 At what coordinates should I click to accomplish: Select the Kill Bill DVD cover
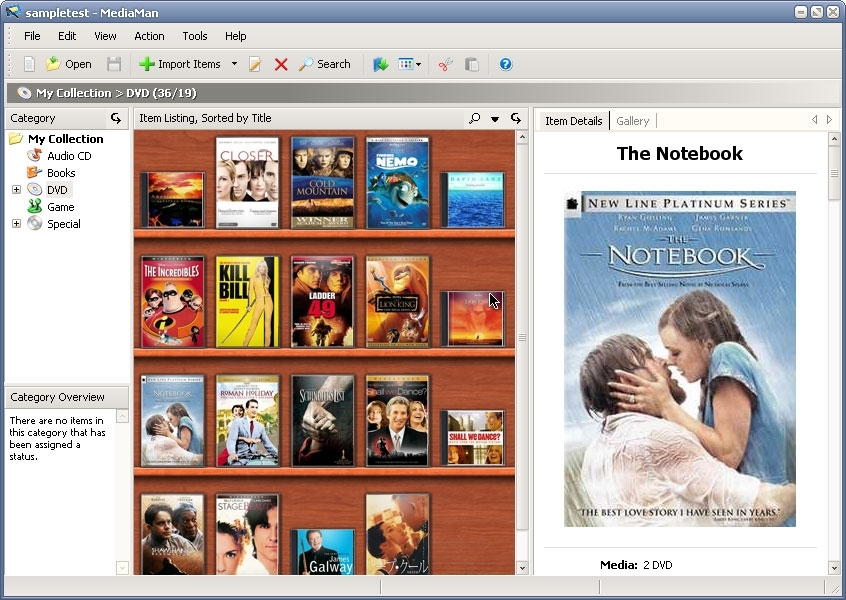(248, 302)
